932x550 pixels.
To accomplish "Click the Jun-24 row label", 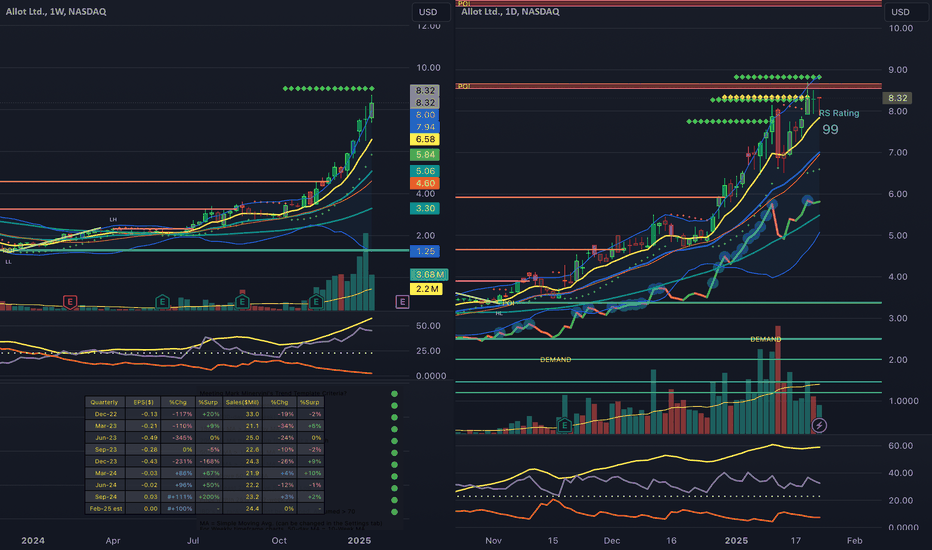I will tap(105, 485).
